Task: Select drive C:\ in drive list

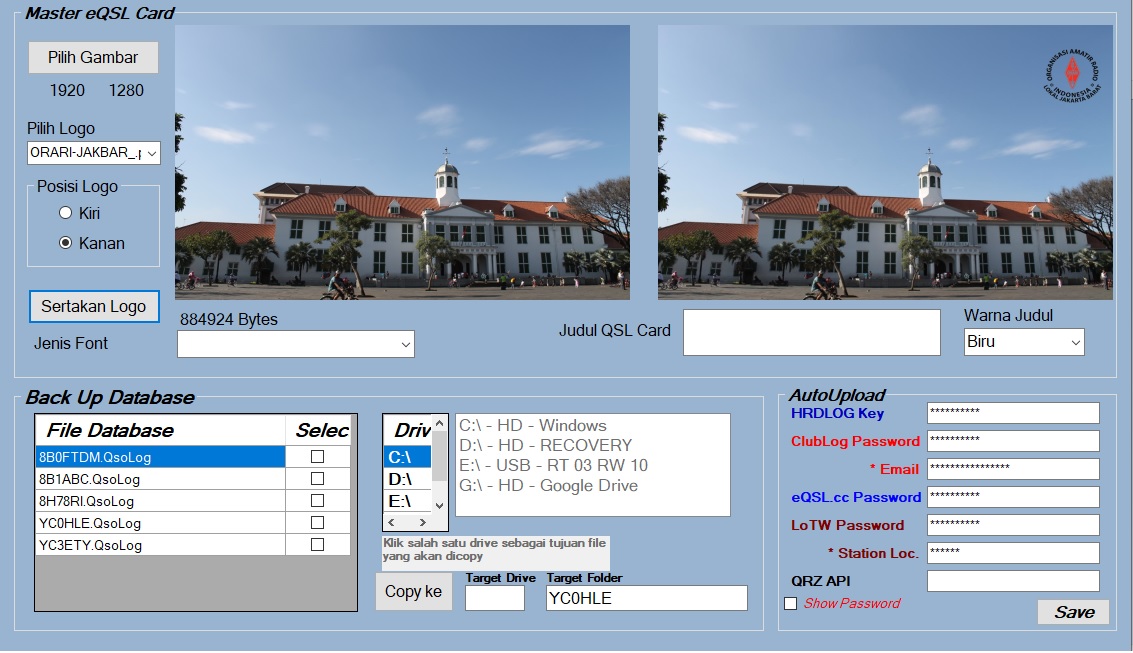Action: pyautogui.click(x=408, y=457)
